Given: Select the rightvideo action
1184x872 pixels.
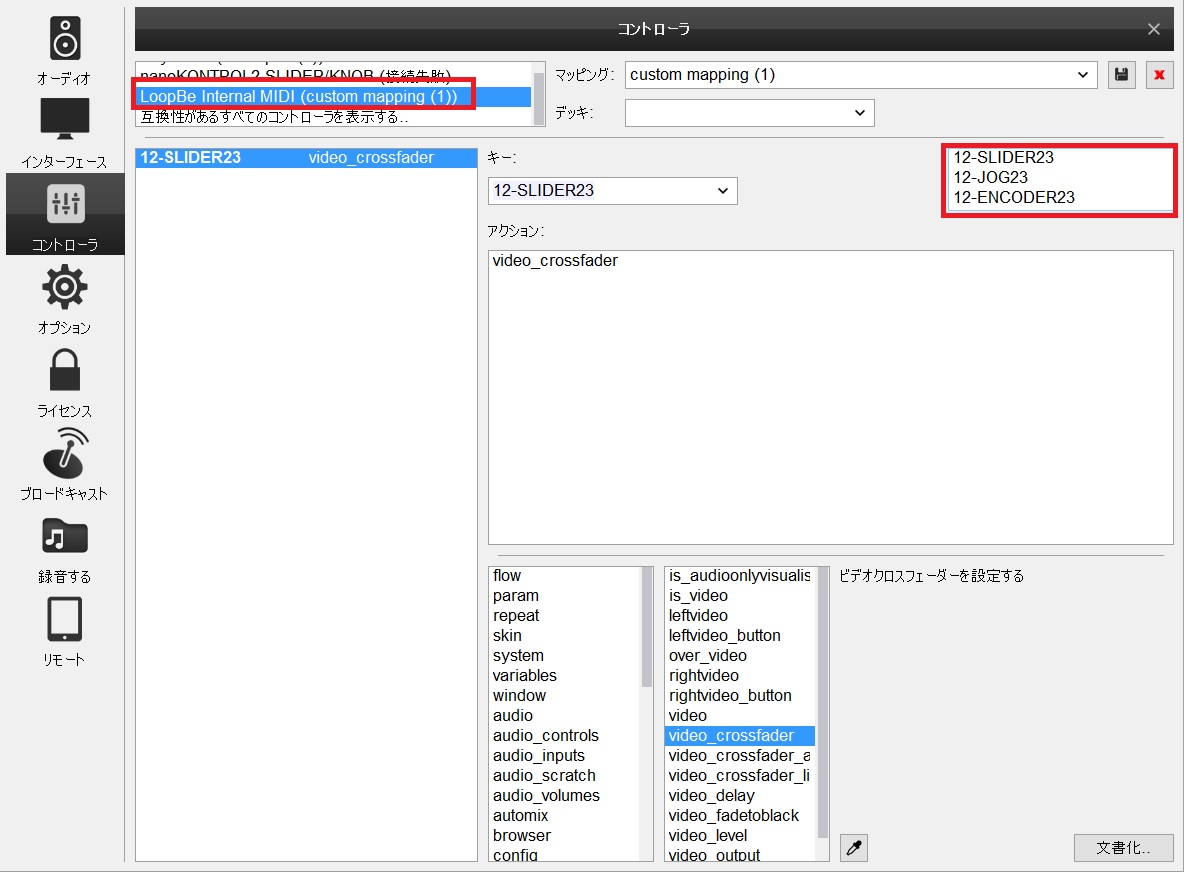Looking at the screenshot, I should [740, 676].
